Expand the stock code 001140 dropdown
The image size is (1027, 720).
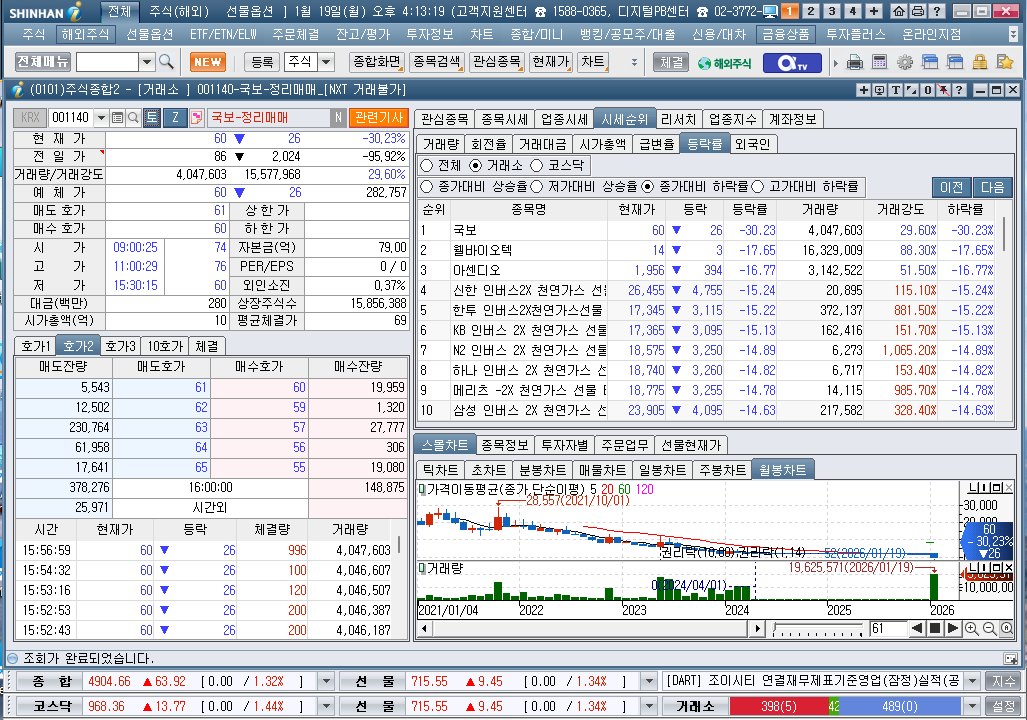click(101, 118)
